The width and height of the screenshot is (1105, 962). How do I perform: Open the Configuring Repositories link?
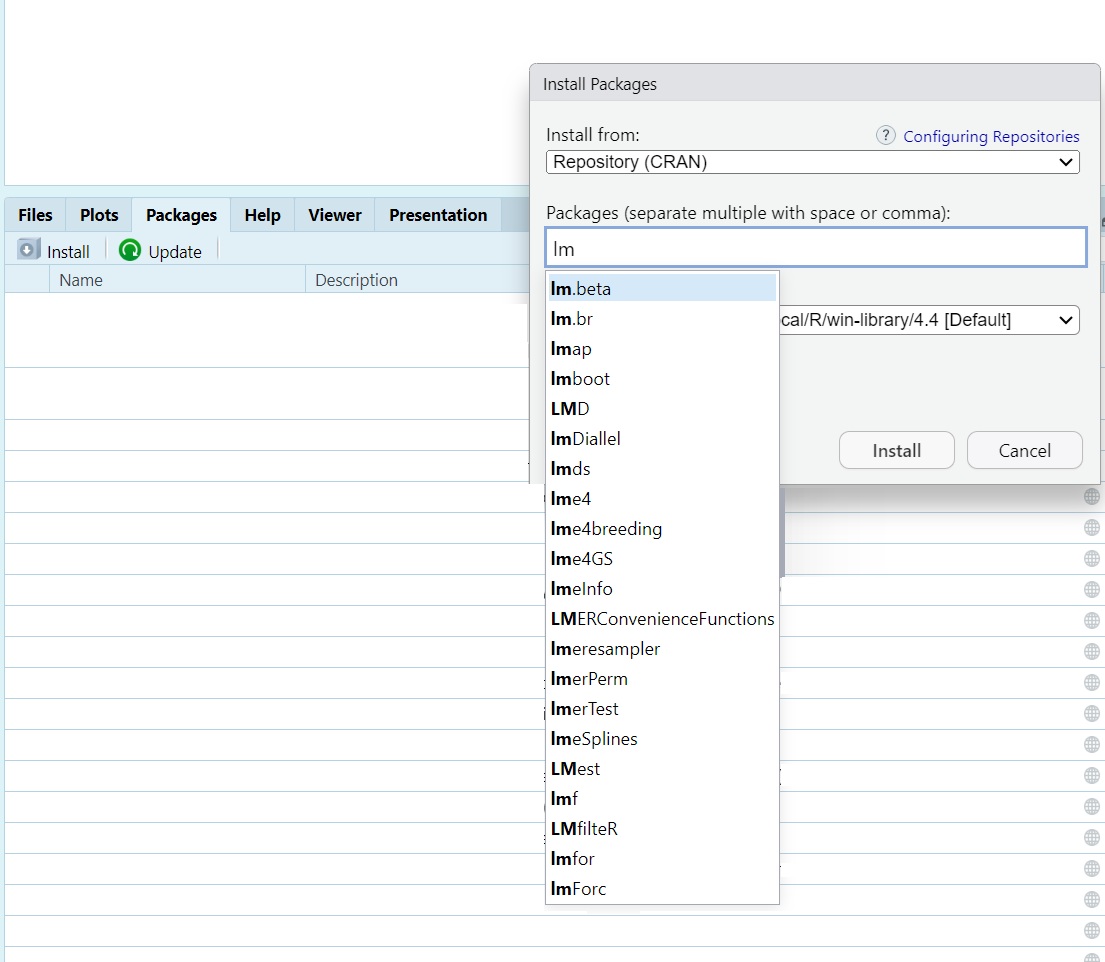click(991, 137)
